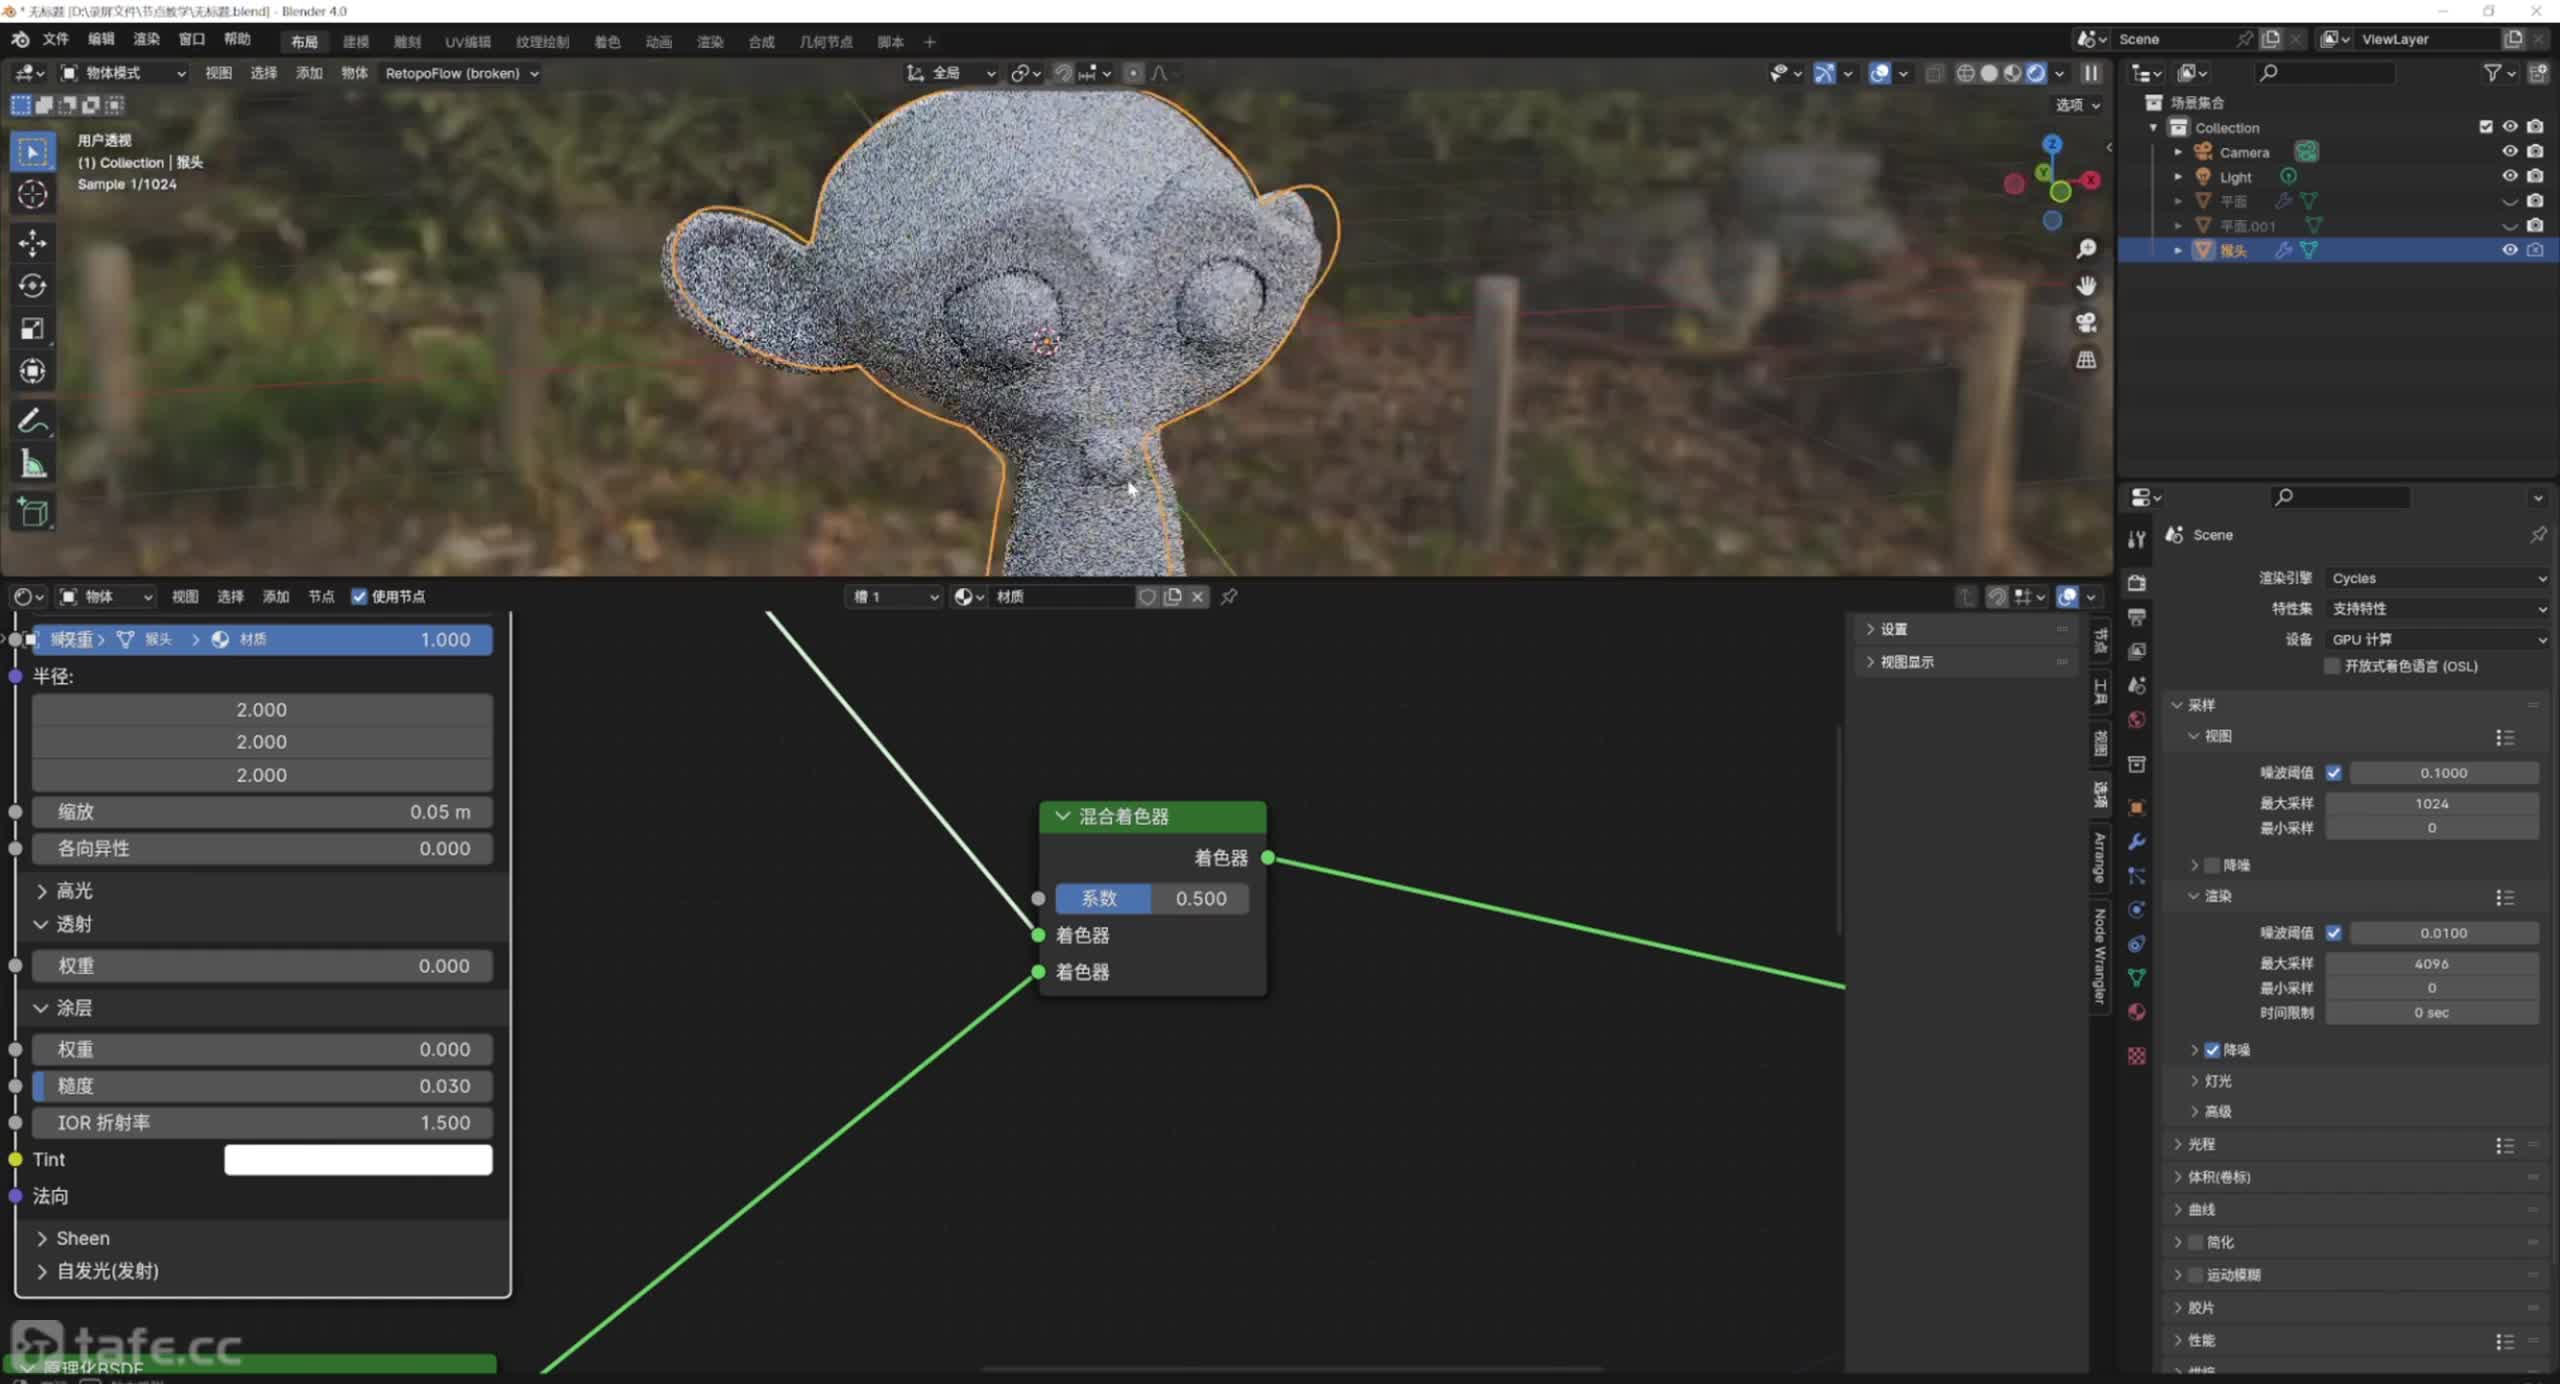Select the Measure tool
This screenshot has height=1384, width=2560.
point(32,464)
